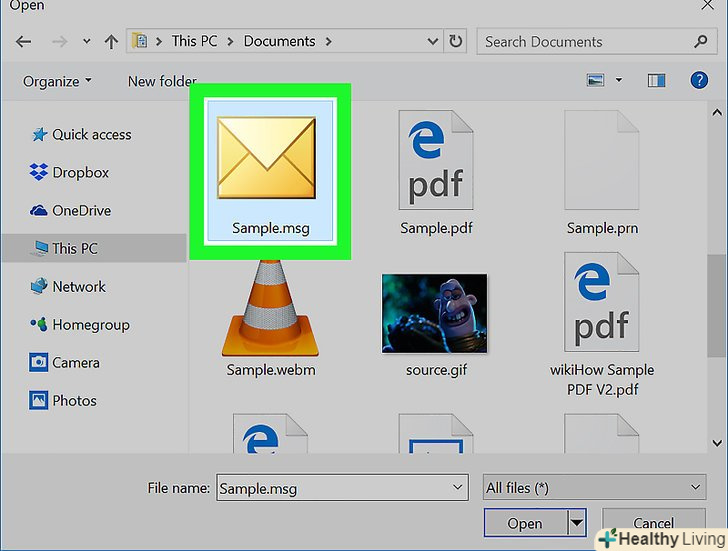Viewport: 728px width, 551px height.
Task: Expand the file type All files dropdown
Action: point(594,487)
